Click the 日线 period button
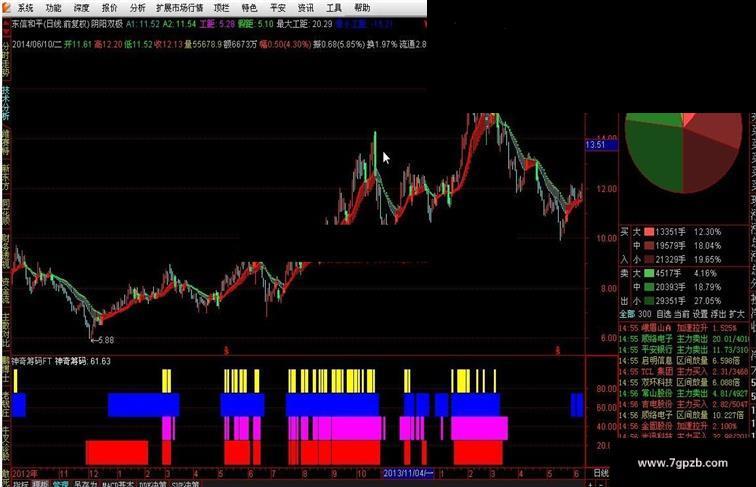This screenshot has height=487, width=756. [601, 473]
